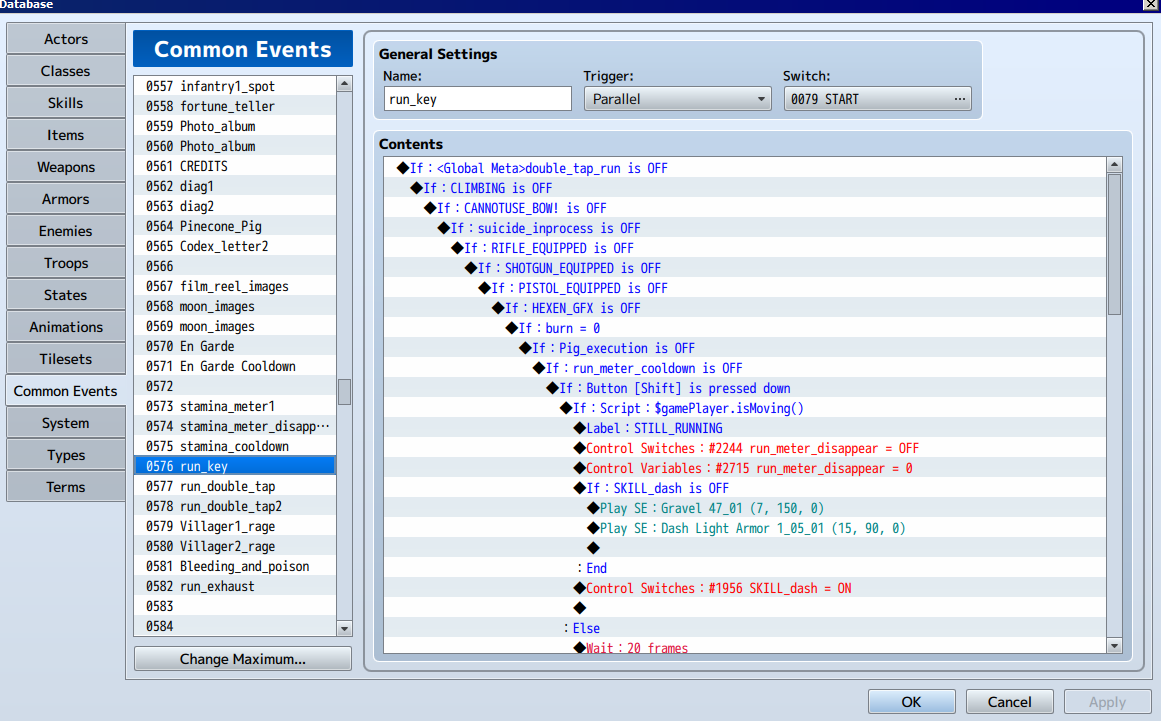
Task: Select the If HEXEN_GFX is OFF command
Action: [x=746, y=308]
